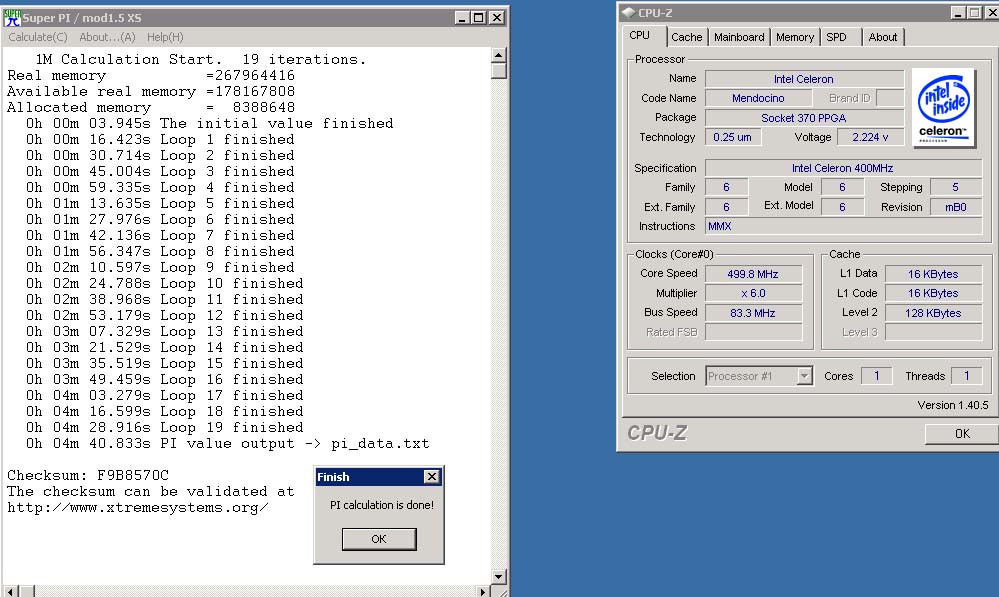Image resolution: width=999 pixels, height=597 pixels.
Task: Select the CPU tab in CPU-Z
Action: point(640,36)
